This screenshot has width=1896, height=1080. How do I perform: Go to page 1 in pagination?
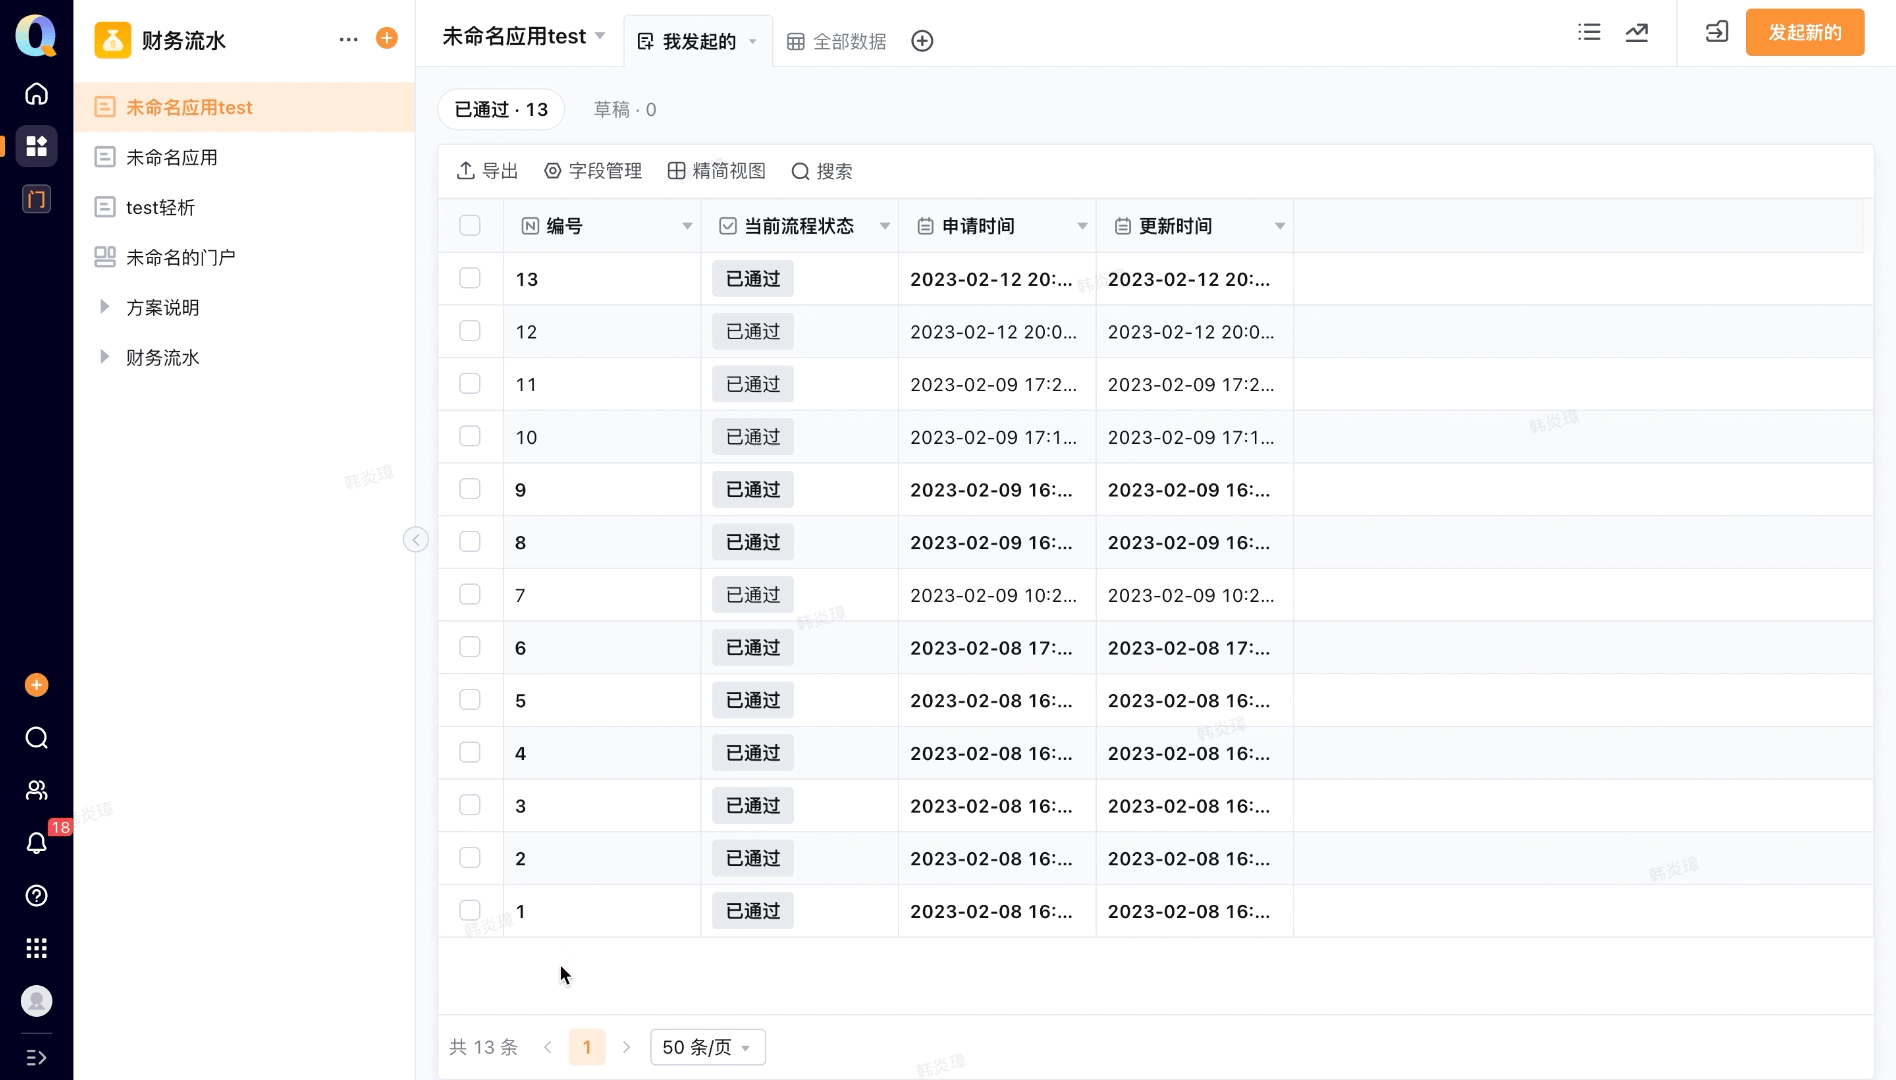point(587,1047)
